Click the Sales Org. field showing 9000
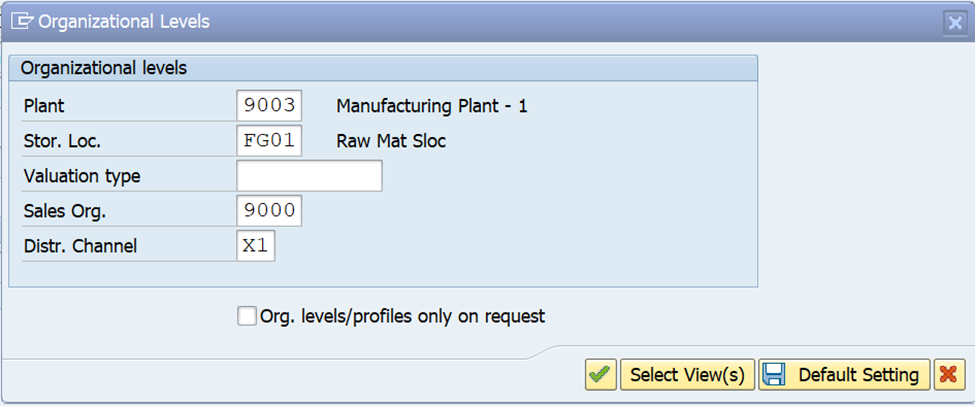The width and height of the screenshot is (975, 406). [270, 211]
